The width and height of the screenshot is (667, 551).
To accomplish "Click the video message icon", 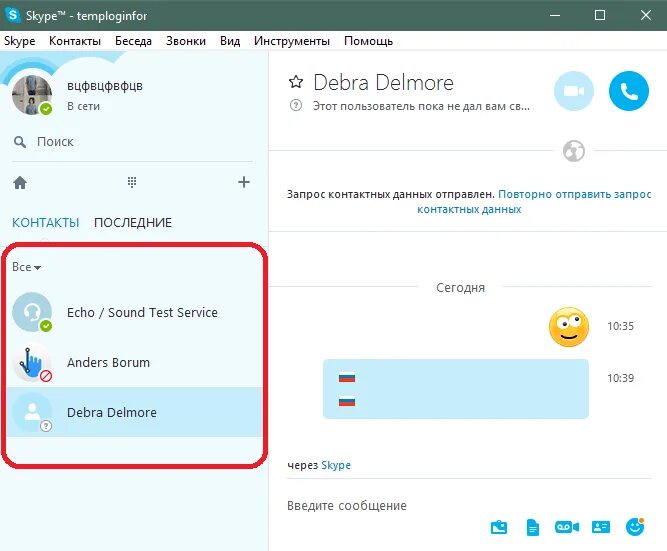I will [x=567, y=527].
